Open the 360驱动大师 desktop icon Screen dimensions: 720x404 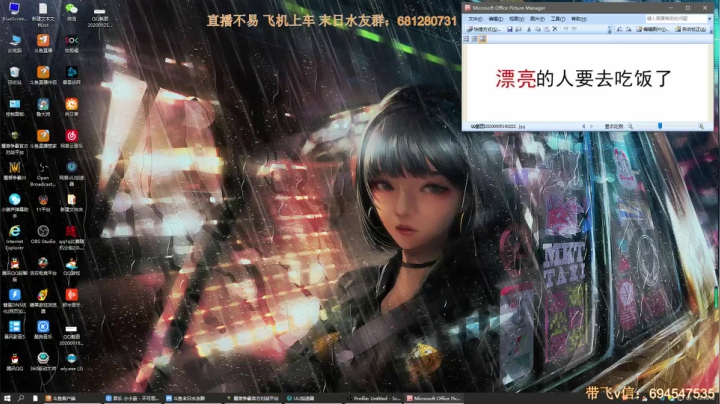click(x=43, y=362)
